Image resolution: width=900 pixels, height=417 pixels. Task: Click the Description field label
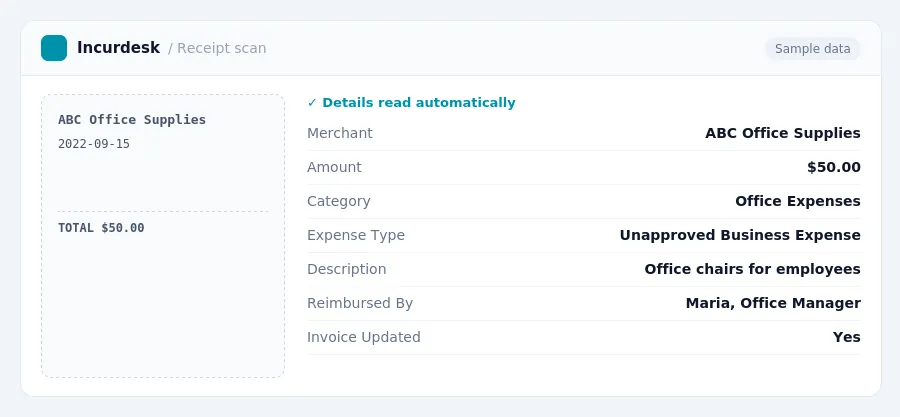click(347, 269)
